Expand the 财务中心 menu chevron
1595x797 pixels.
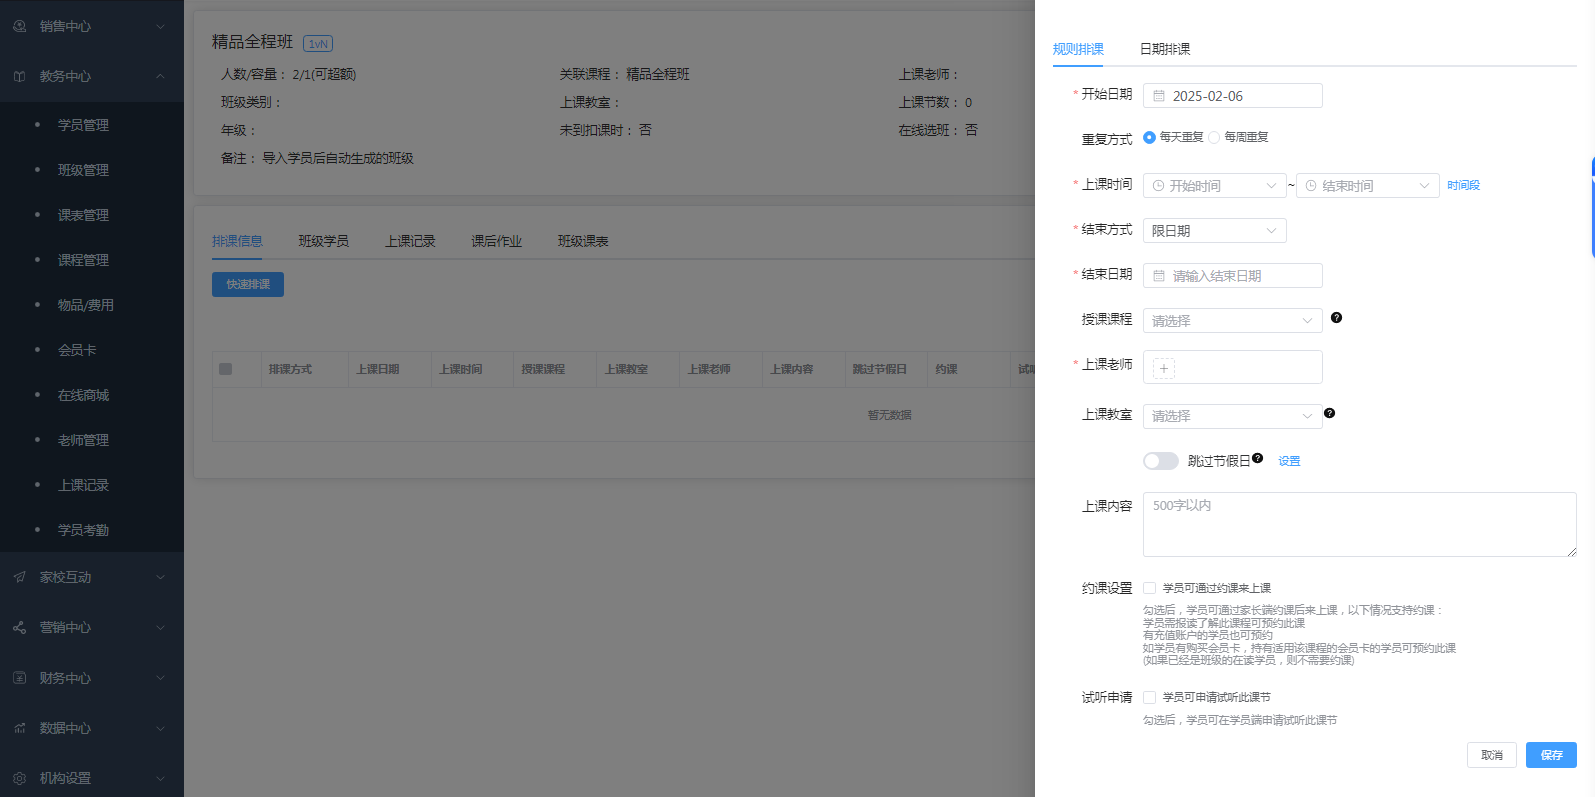[x=160, y=678]
